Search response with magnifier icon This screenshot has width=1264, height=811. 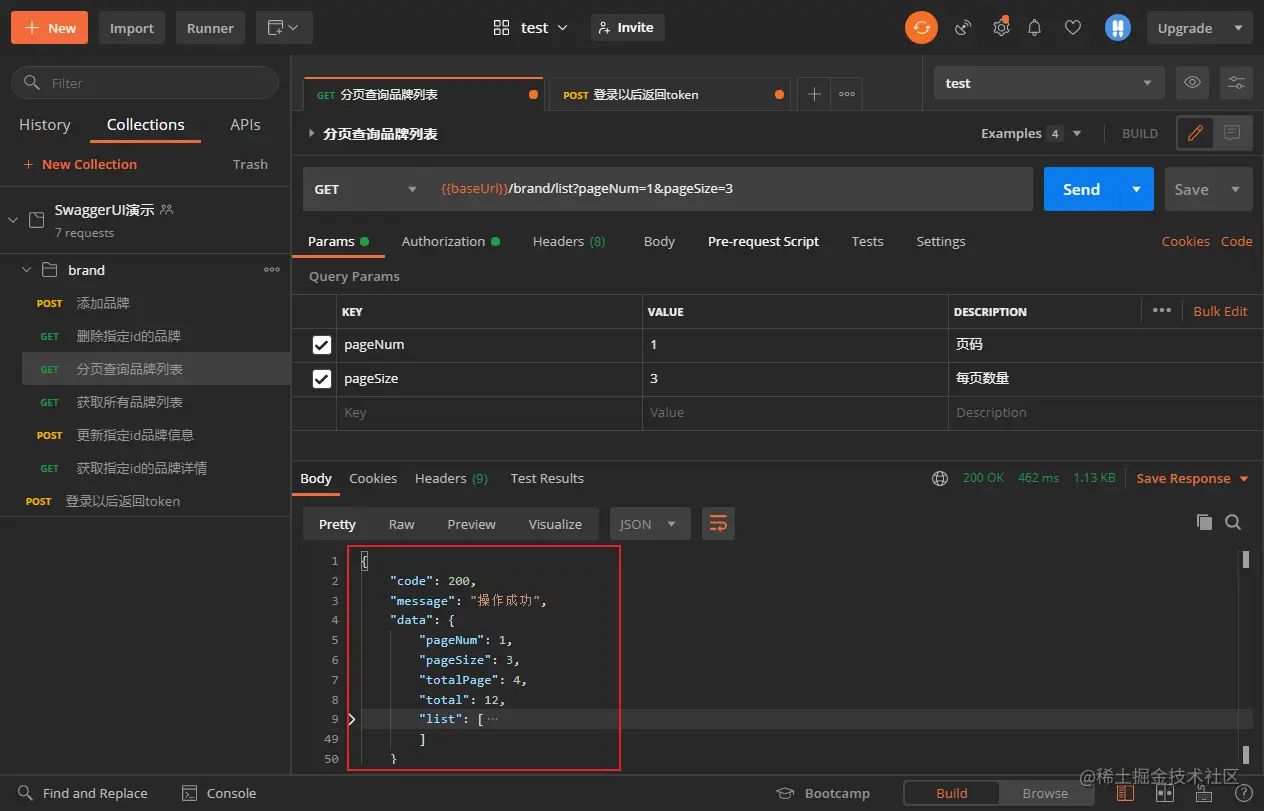(x=1233, y=522)
